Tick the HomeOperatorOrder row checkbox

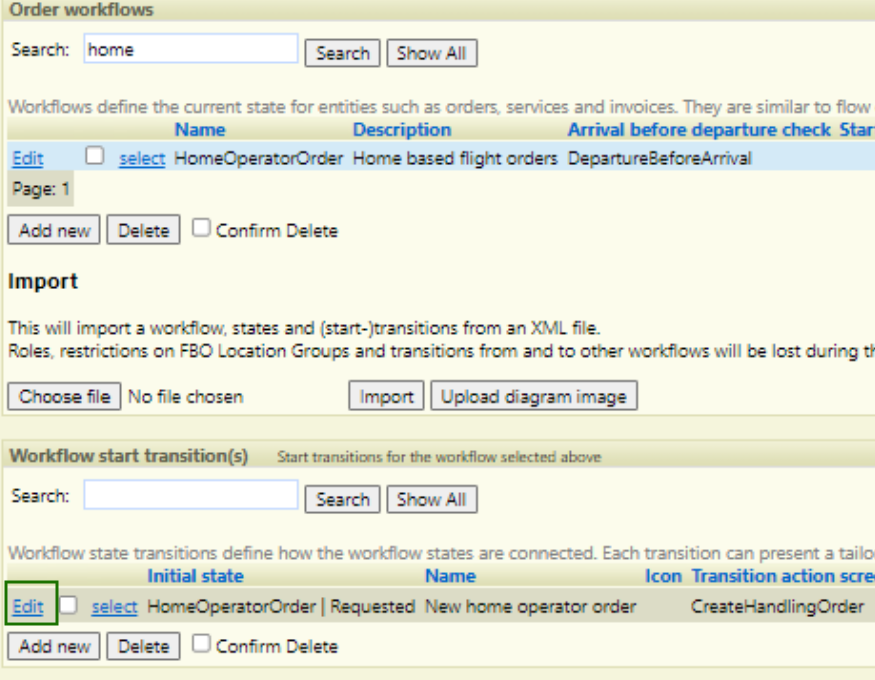click(x=95, y=156)
